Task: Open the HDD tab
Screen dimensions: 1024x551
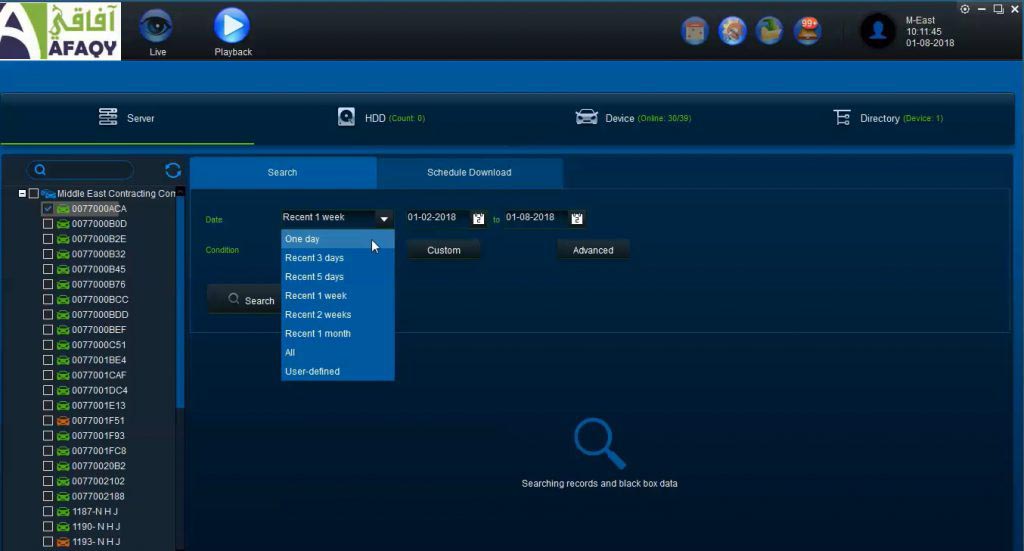Action: pyautogui.click(x=382, y=118)
